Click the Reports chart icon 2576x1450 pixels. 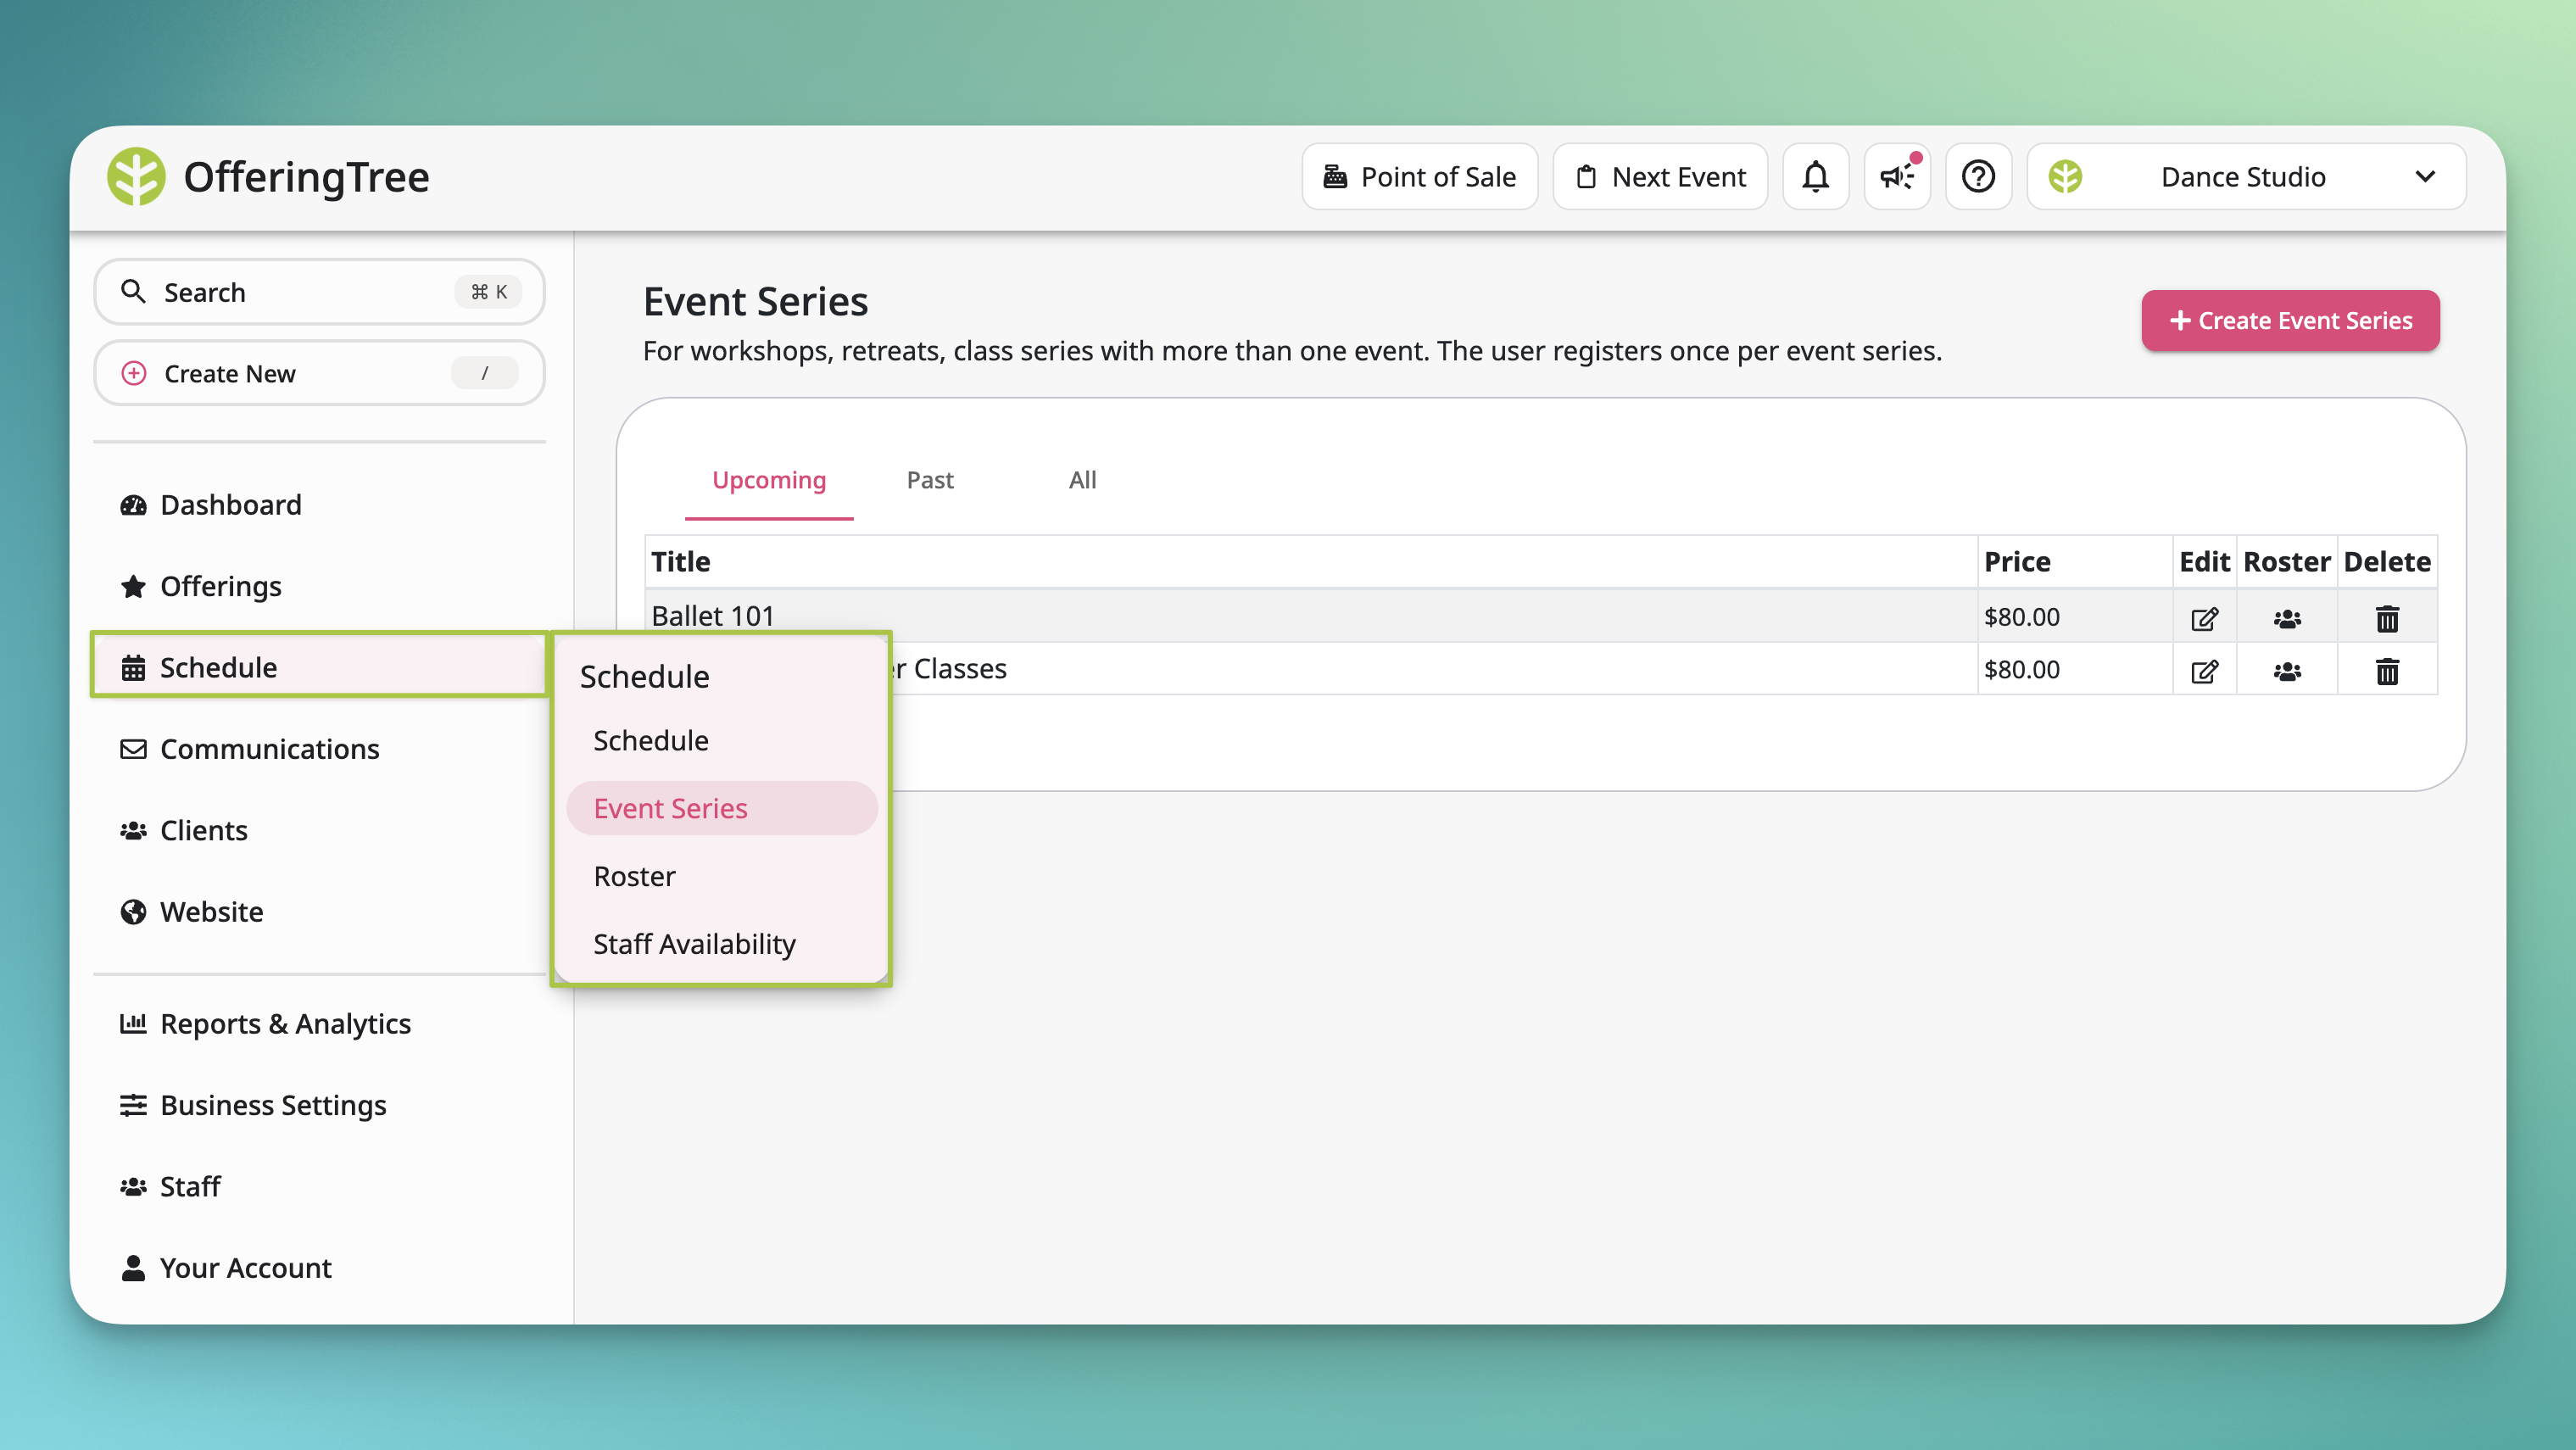(133, 1023)
